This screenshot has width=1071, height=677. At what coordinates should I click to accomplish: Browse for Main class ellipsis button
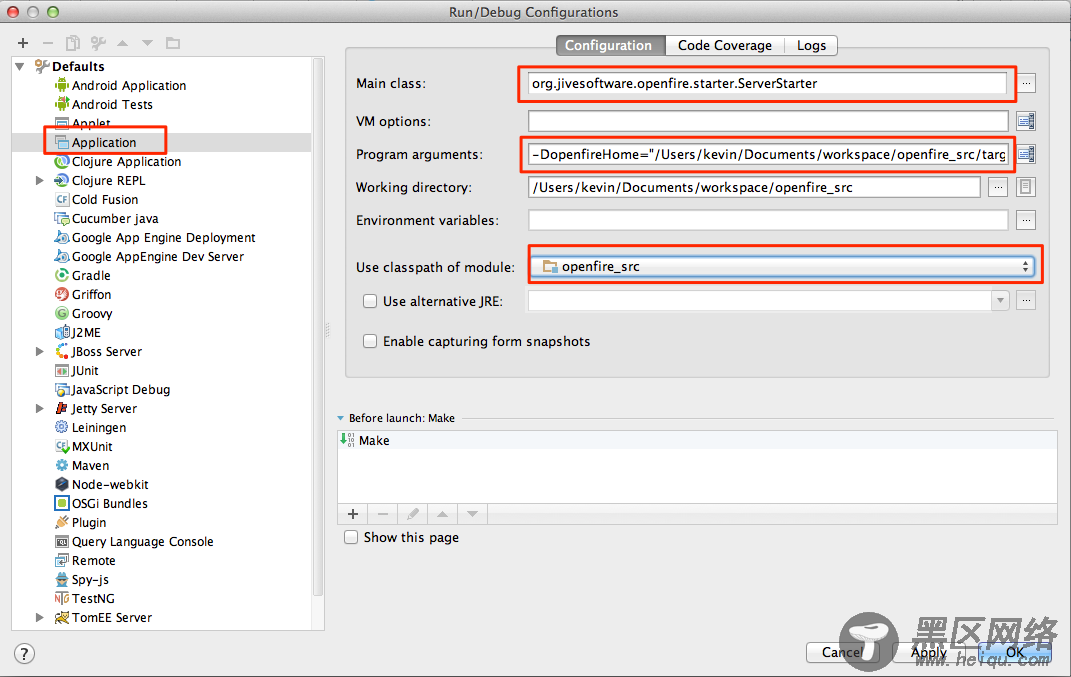[x=1026, y=83]
